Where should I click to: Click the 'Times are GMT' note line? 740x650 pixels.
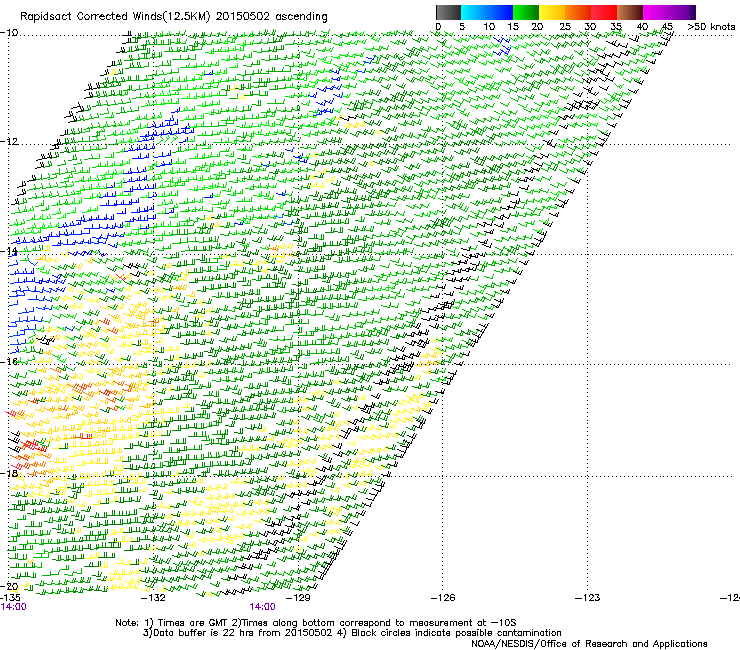pos(316,623)
